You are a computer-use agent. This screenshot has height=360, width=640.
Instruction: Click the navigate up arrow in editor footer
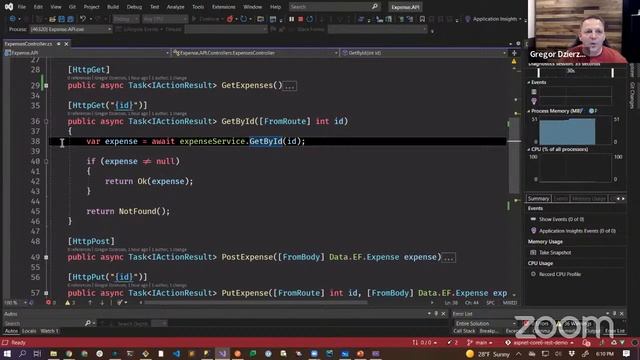pos(90,303)
